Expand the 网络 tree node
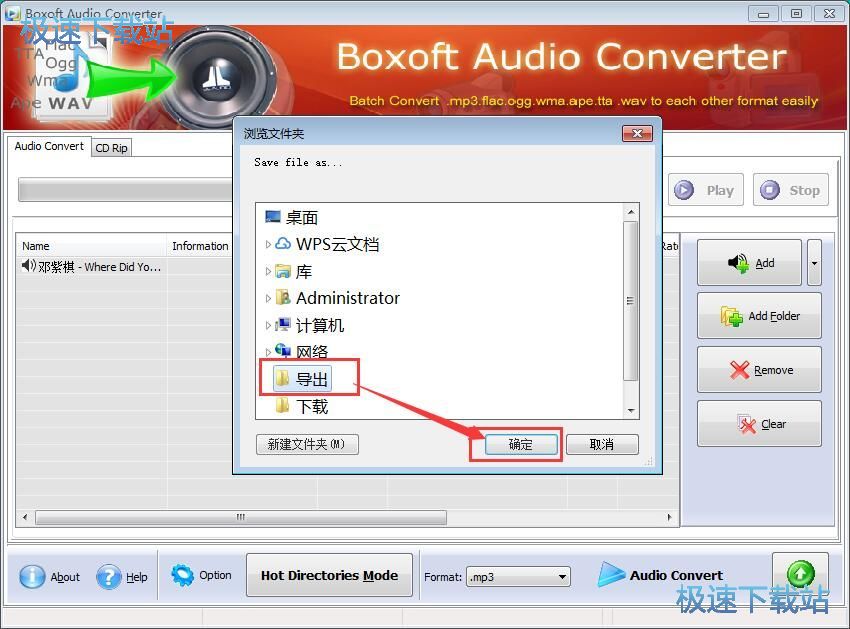Image resolution: width=850 pixels, height=629 pixels. coord(268,352)
